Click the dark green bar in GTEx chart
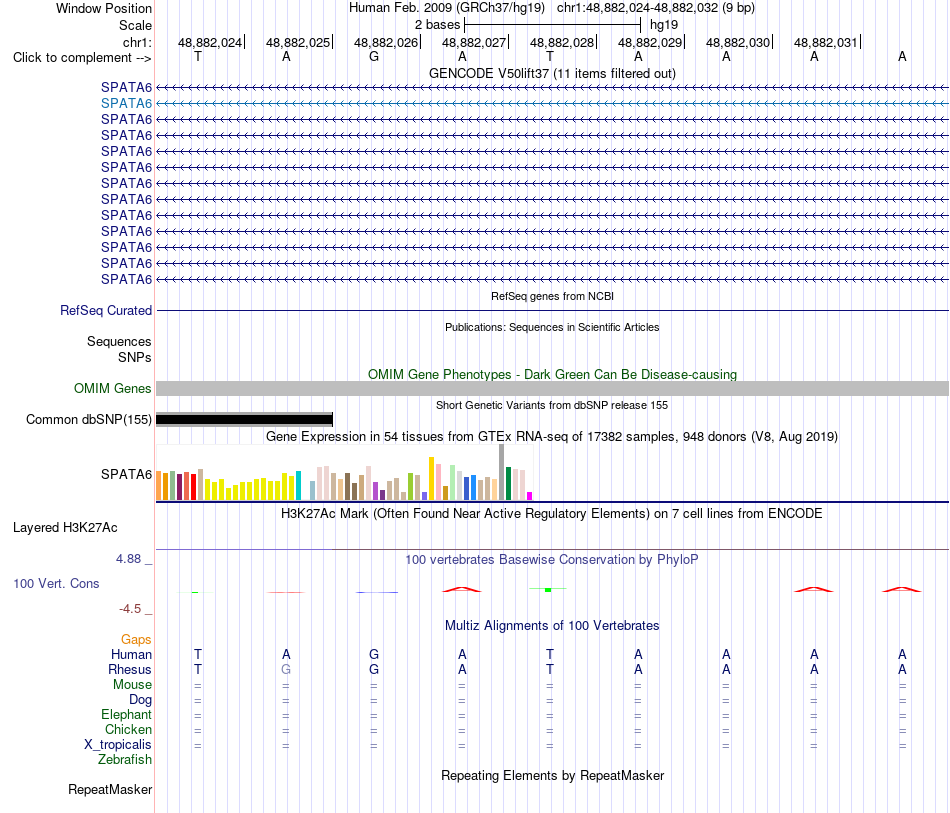 point(508,483)
